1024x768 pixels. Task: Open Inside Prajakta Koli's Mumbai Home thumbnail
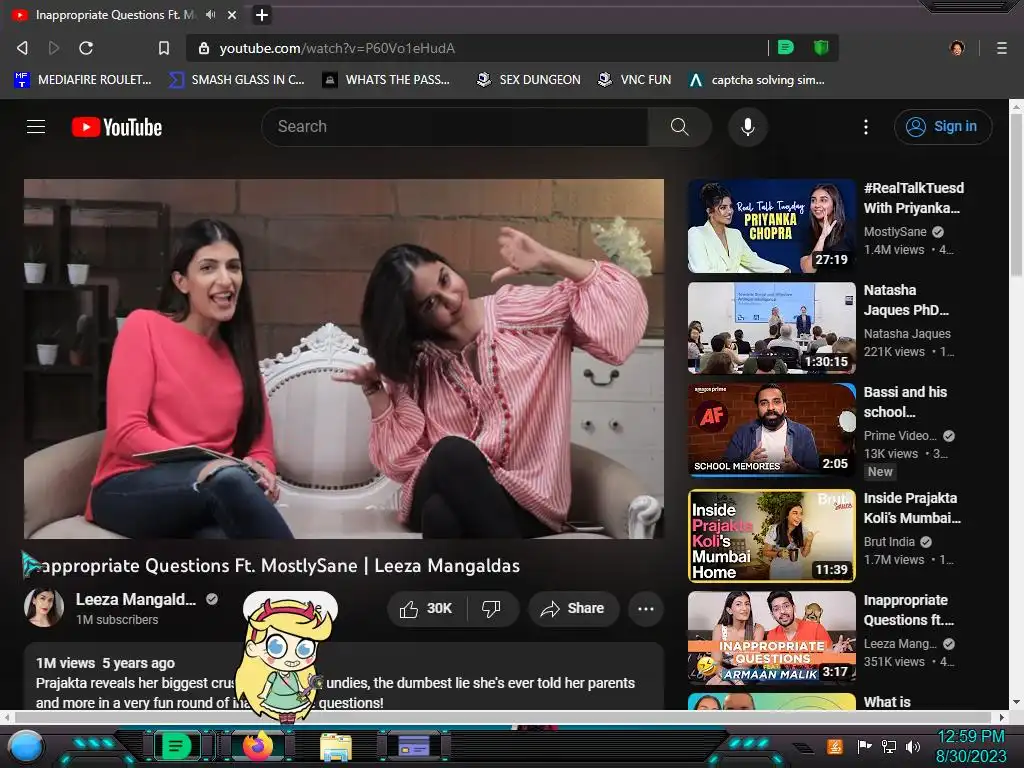coord(771,536)
